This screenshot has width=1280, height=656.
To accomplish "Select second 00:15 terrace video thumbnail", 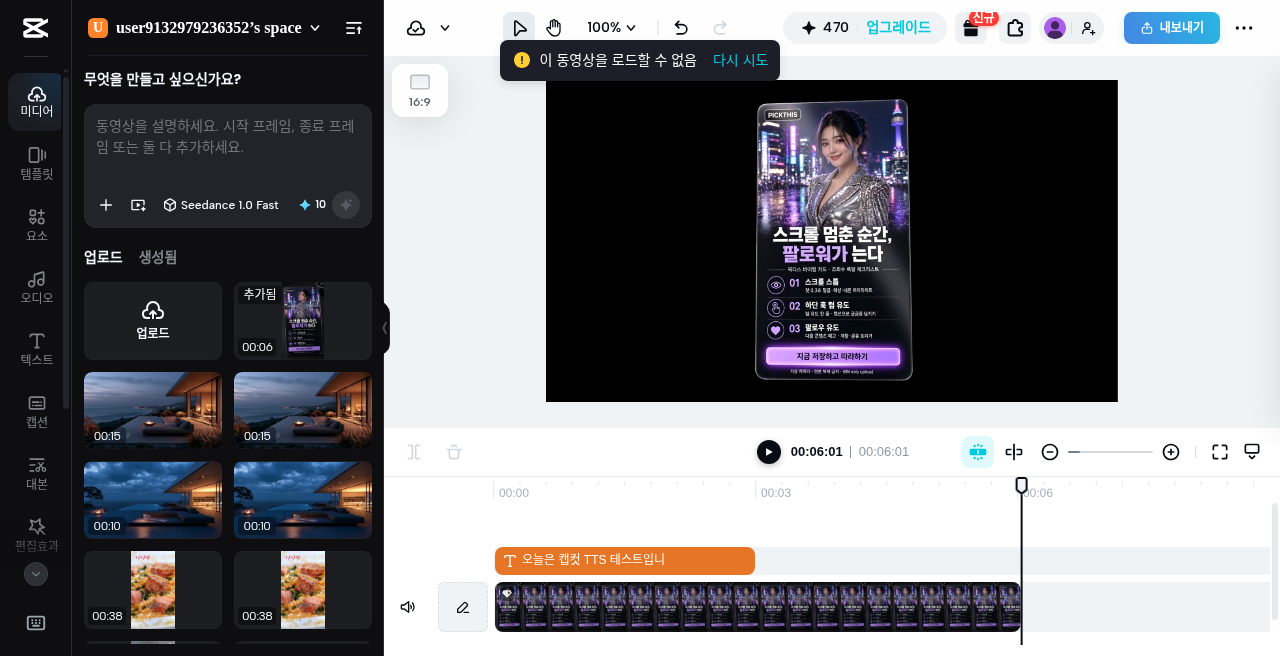I will (x=303, y=410).
